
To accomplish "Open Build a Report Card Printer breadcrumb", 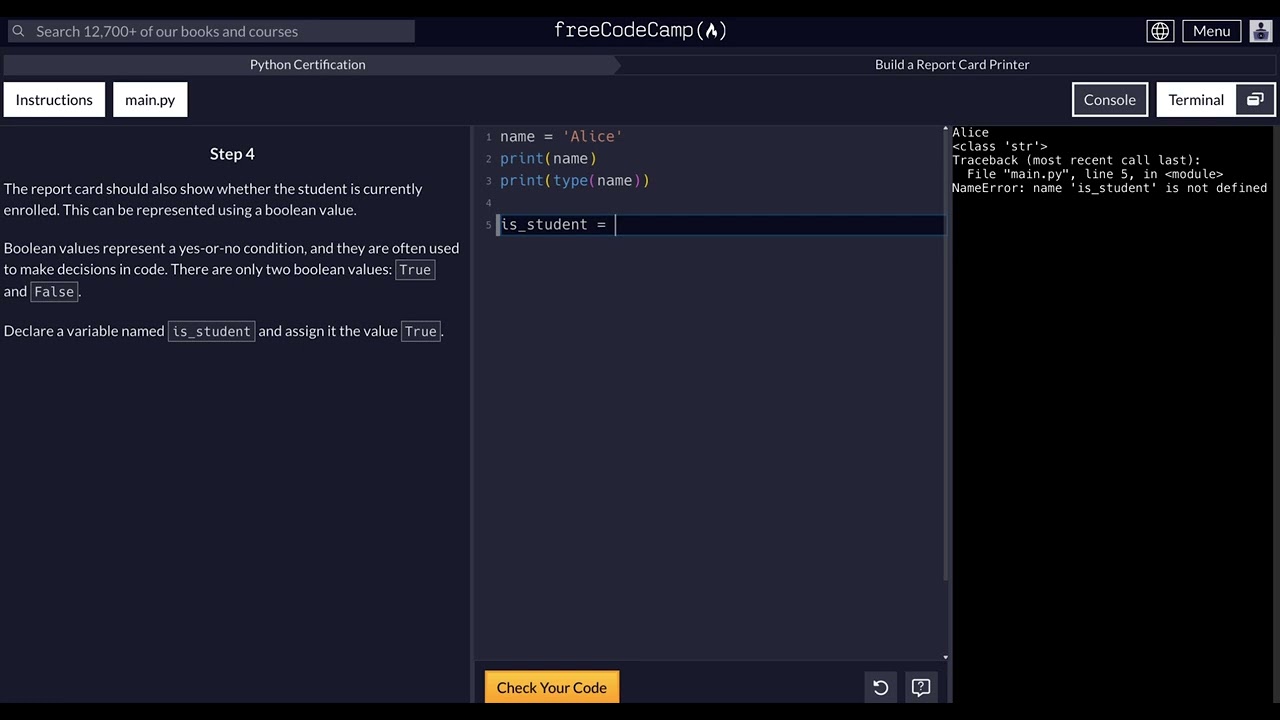I will coord(952,64).
